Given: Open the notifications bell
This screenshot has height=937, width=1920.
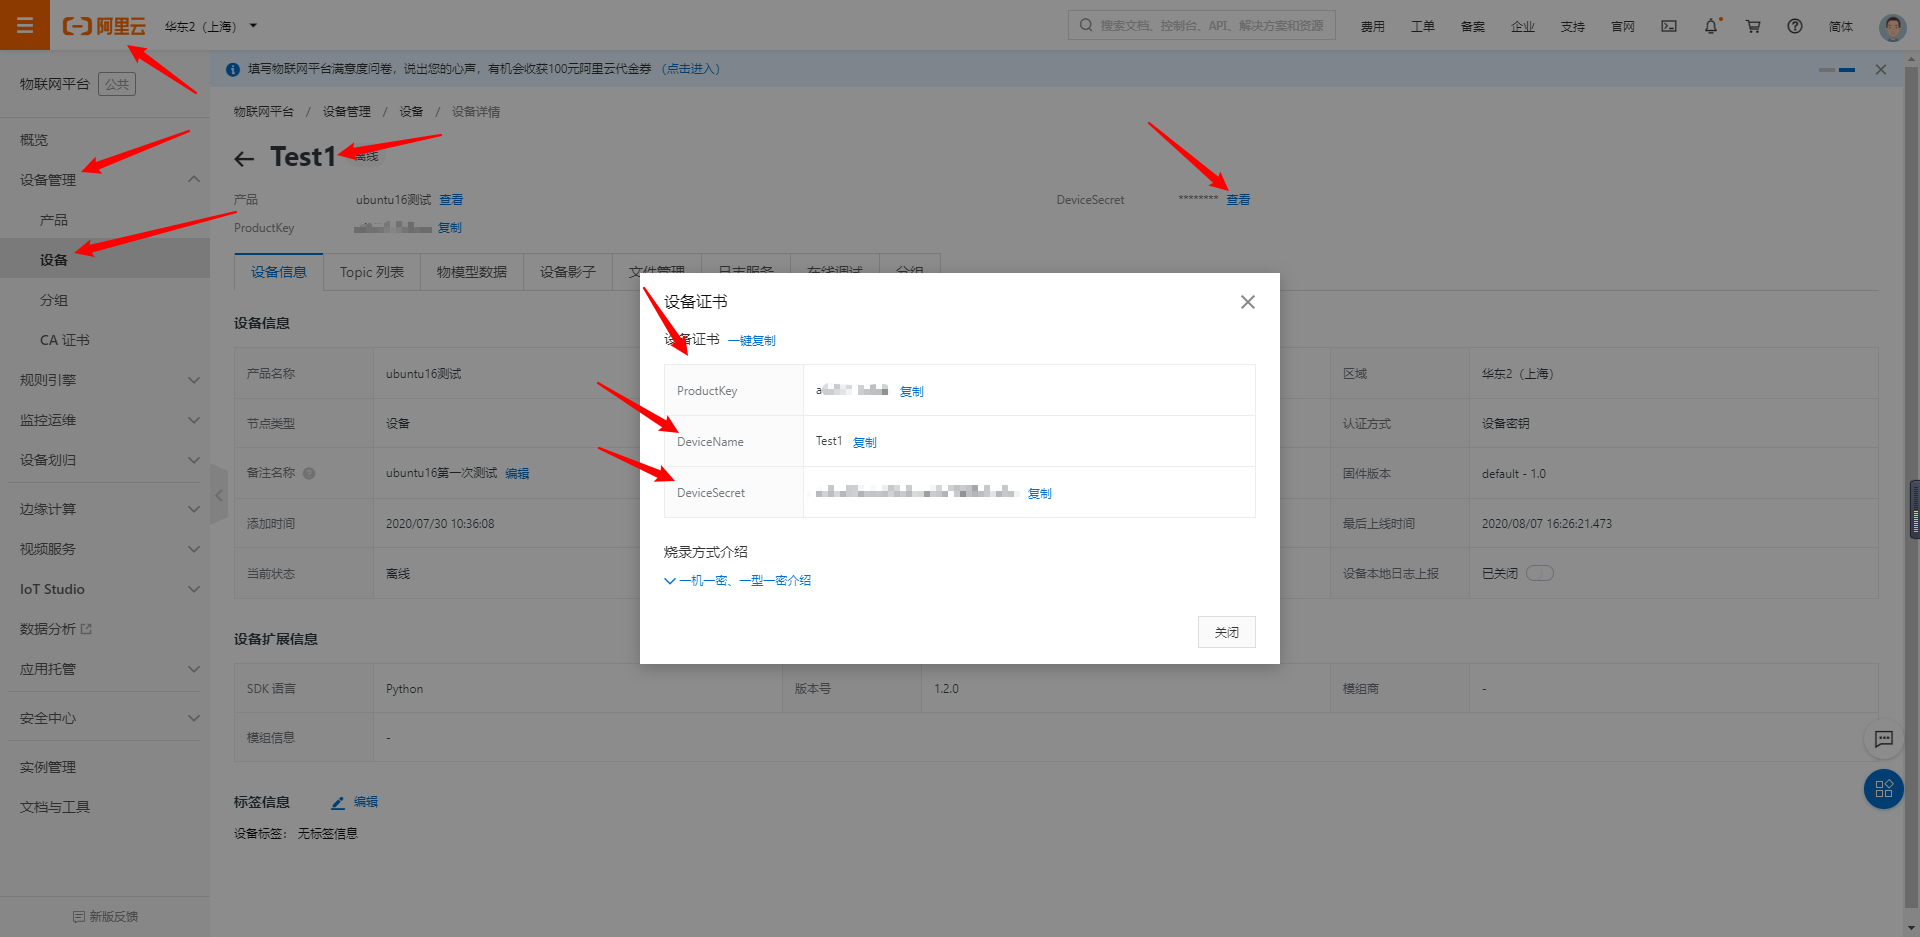Looking at the screenshot, I should point(1711,26).
